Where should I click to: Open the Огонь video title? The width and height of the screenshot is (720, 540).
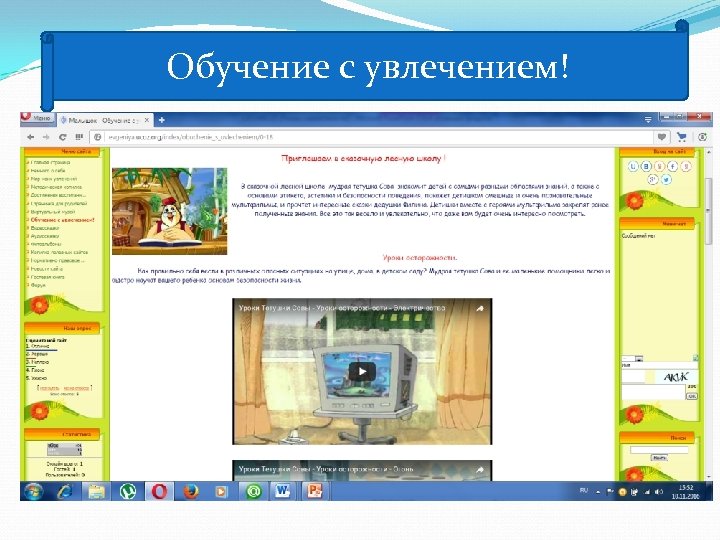[326, 469]
